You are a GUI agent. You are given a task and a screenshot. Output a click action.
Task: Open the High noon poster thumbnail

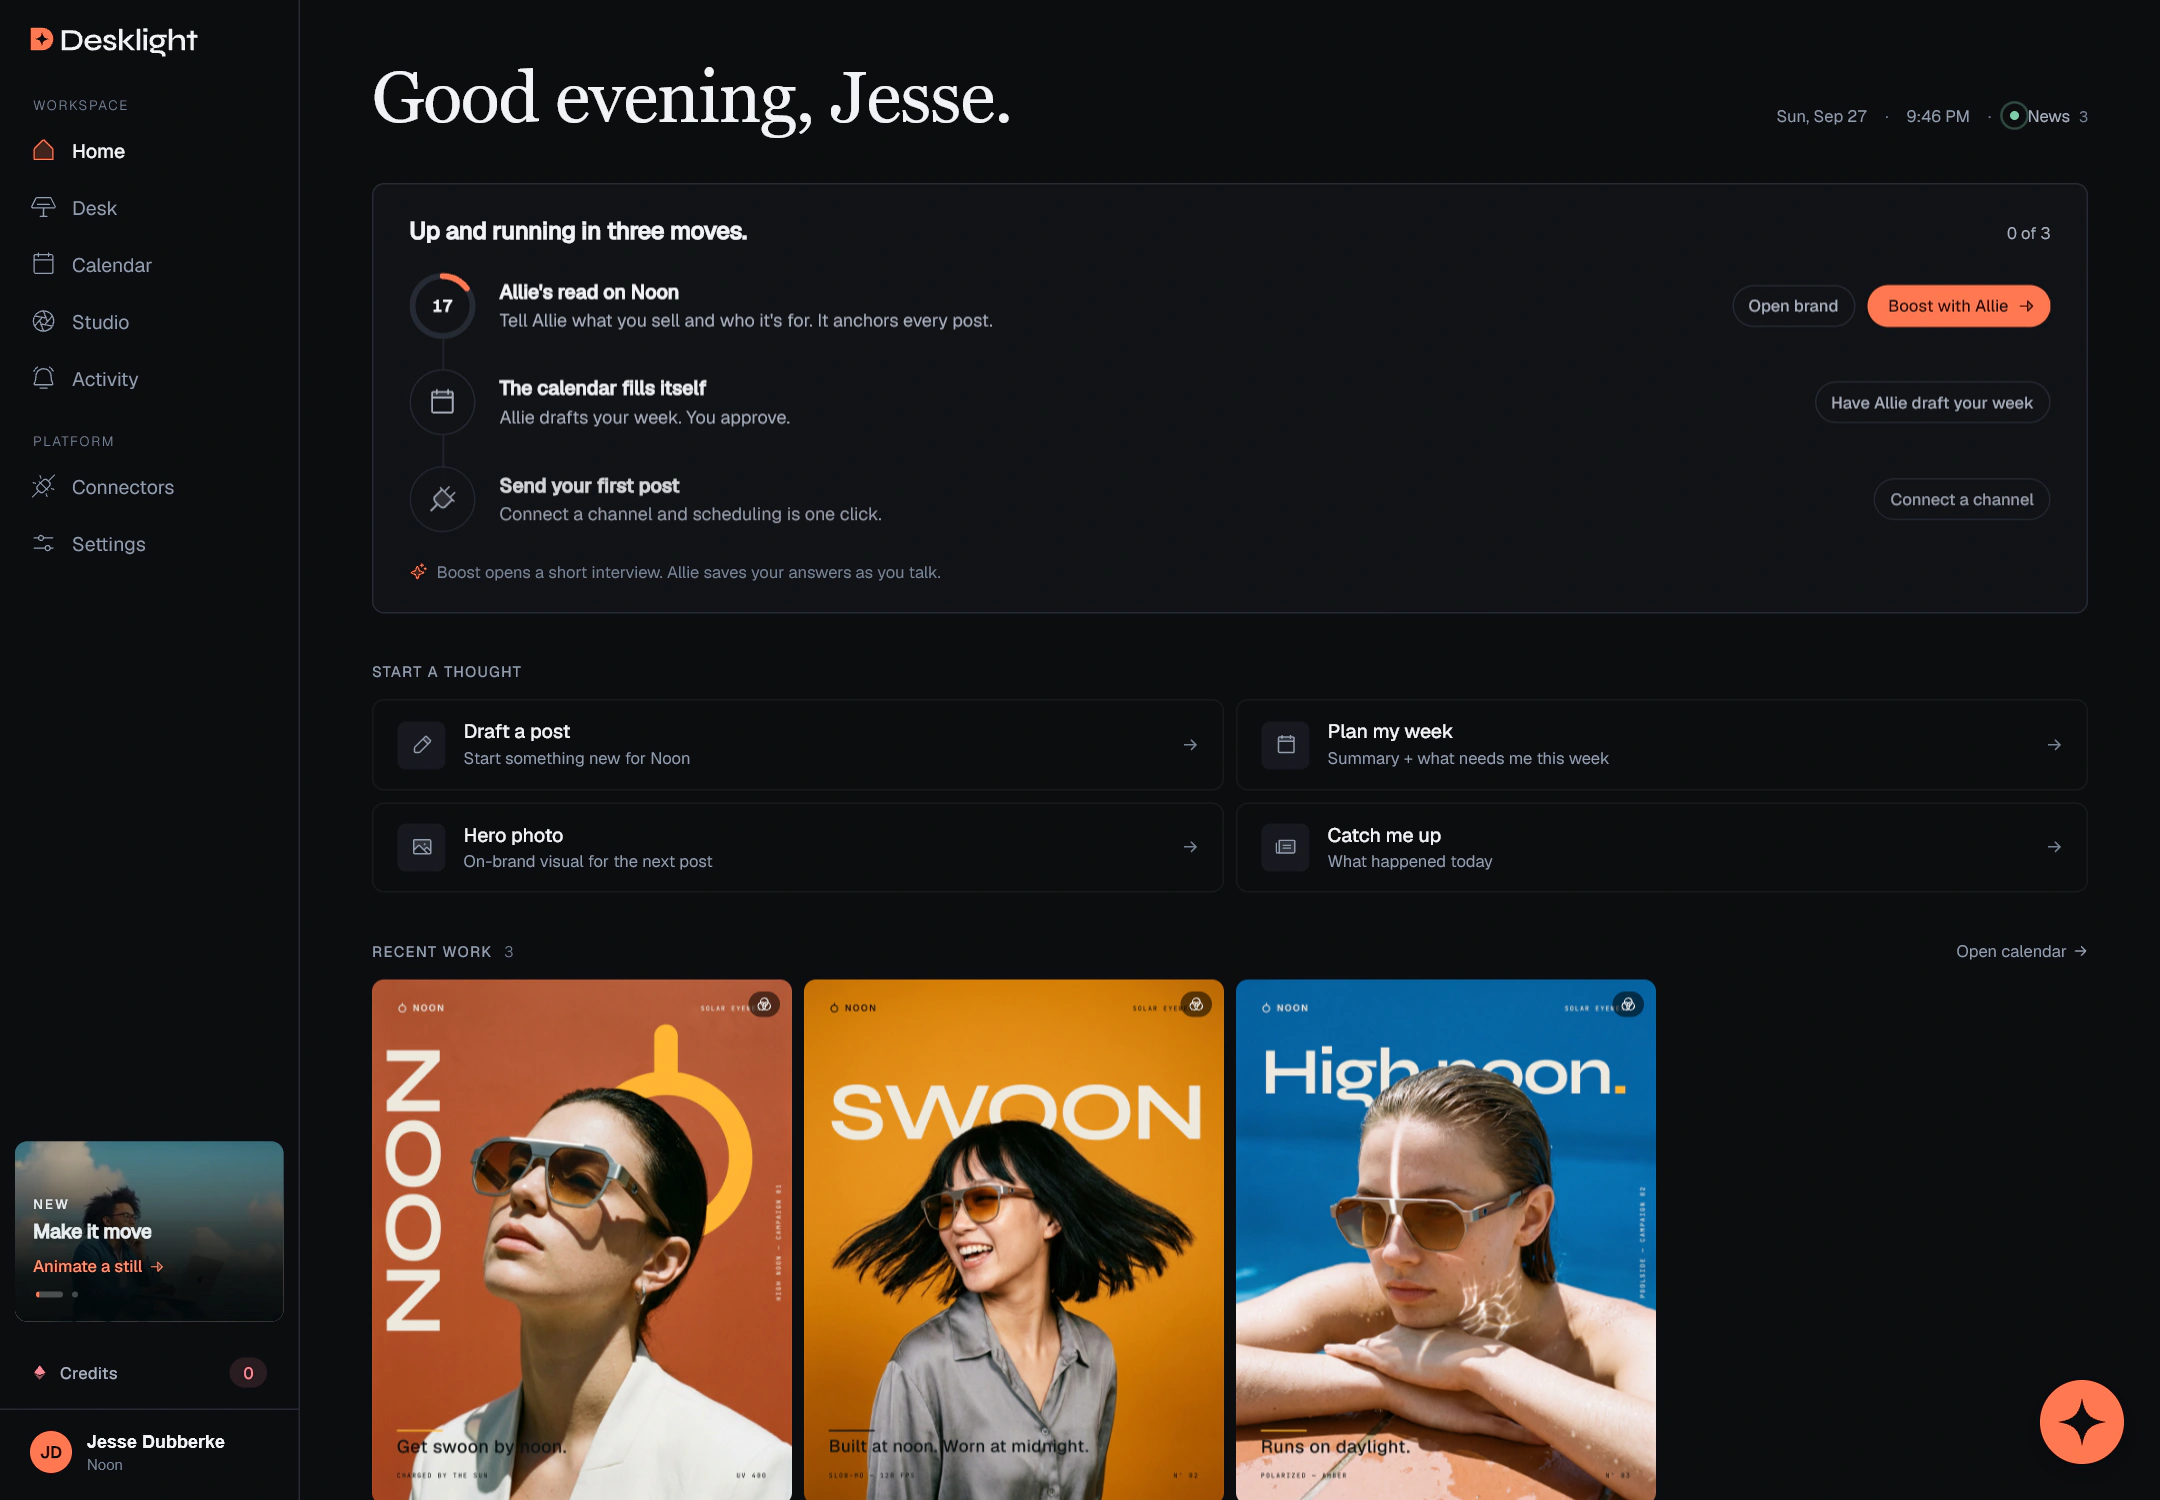(1446, 1239)
